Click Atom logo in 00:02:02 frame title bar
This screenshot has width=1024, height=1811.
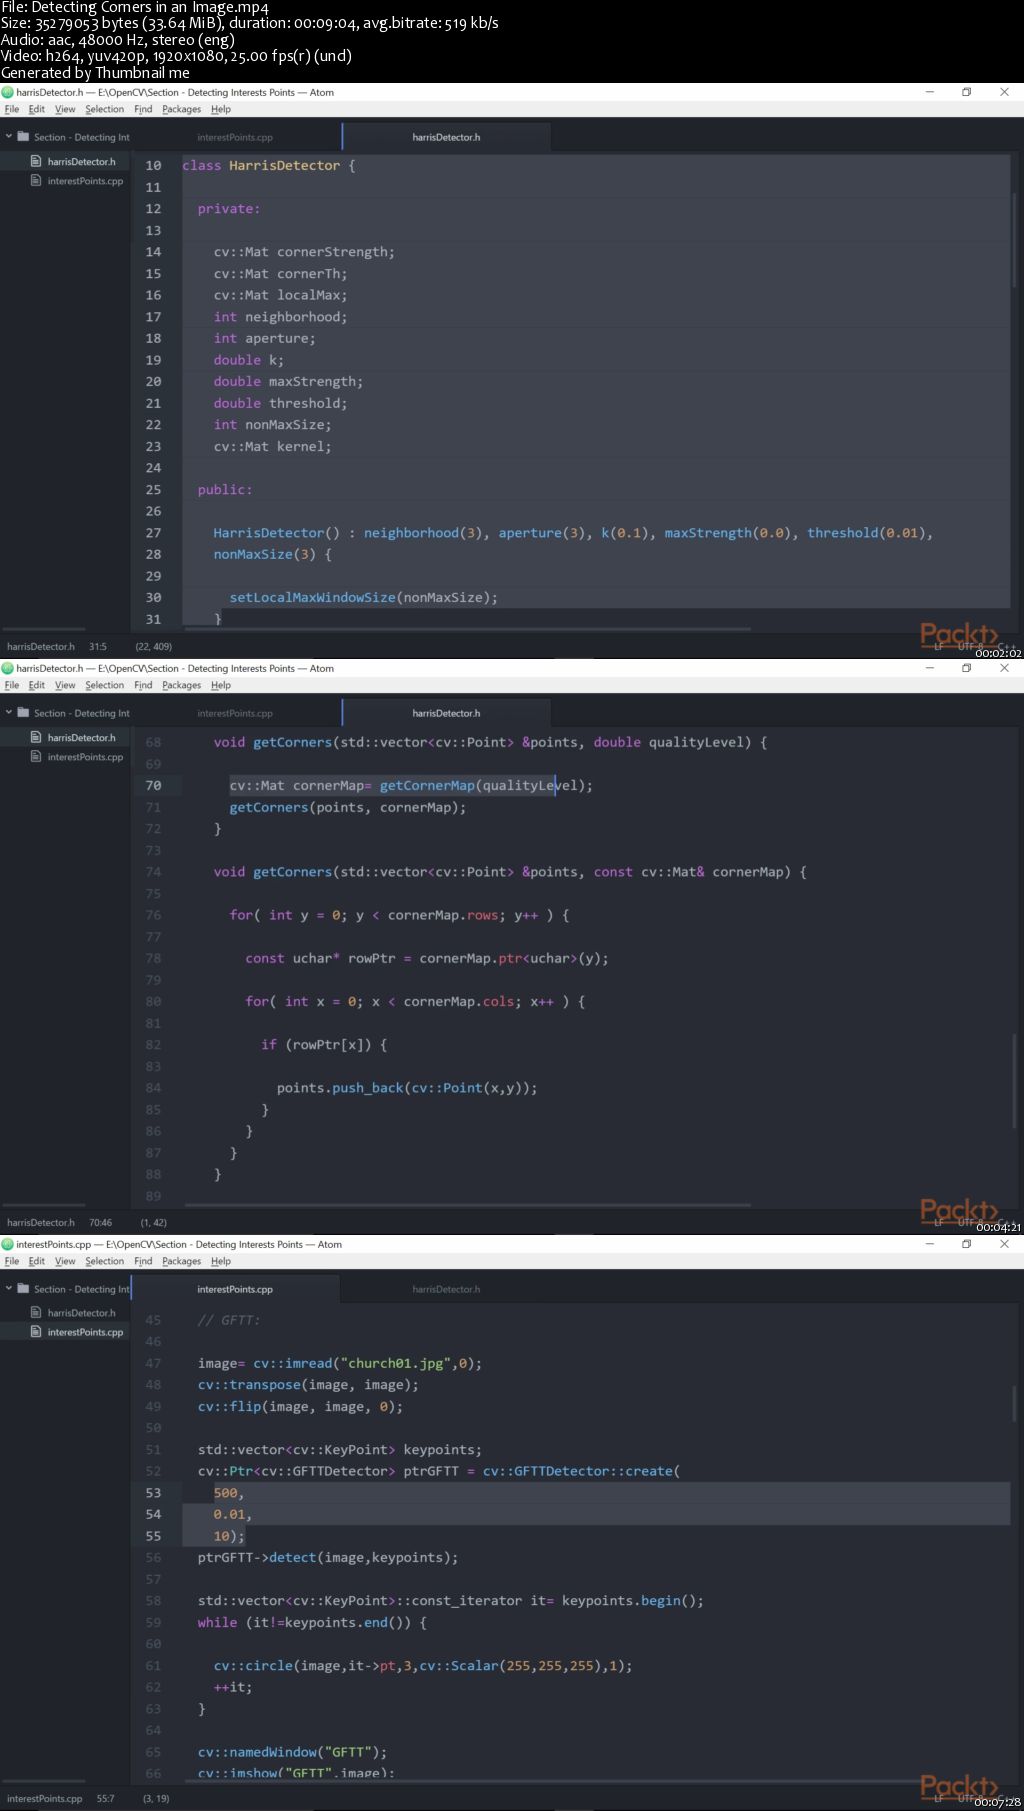coord(7,92)
